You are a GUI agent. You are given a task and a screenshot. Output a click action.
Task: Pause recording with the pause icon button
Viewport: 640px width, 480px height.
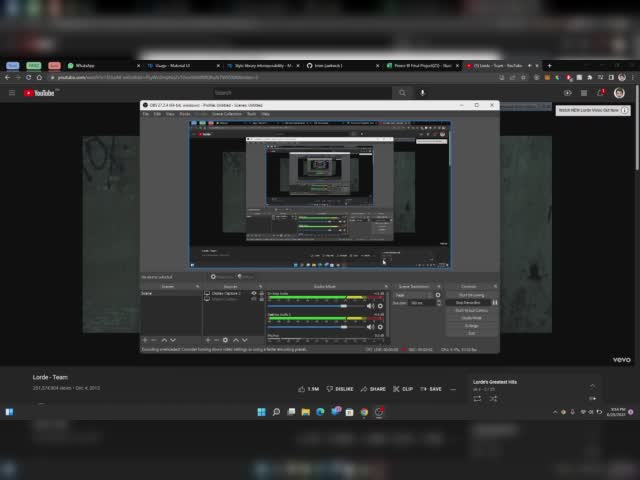495,303
